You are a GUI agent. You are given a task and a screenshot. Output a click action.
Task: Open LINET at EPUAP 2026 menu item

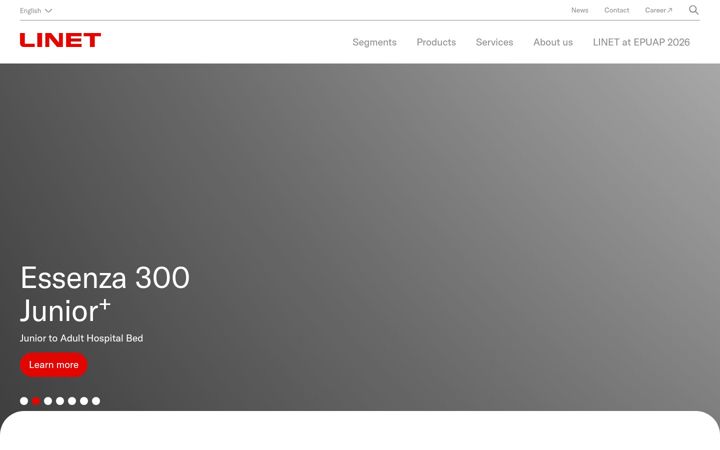(641, 42)
